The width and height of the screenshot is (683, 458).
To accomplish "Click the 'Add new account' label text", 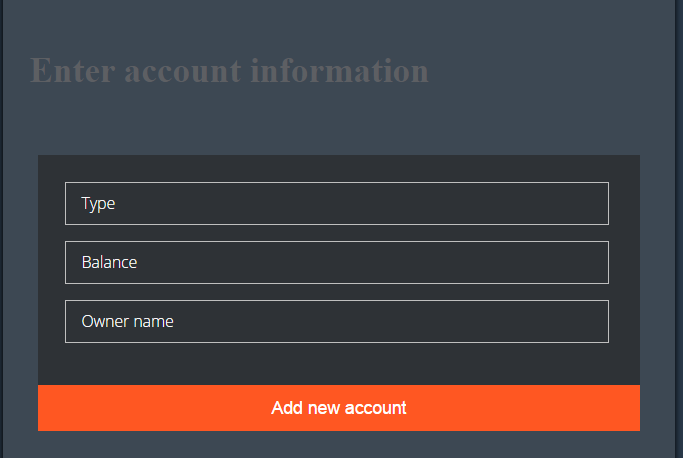I will (x=339, y=408).
